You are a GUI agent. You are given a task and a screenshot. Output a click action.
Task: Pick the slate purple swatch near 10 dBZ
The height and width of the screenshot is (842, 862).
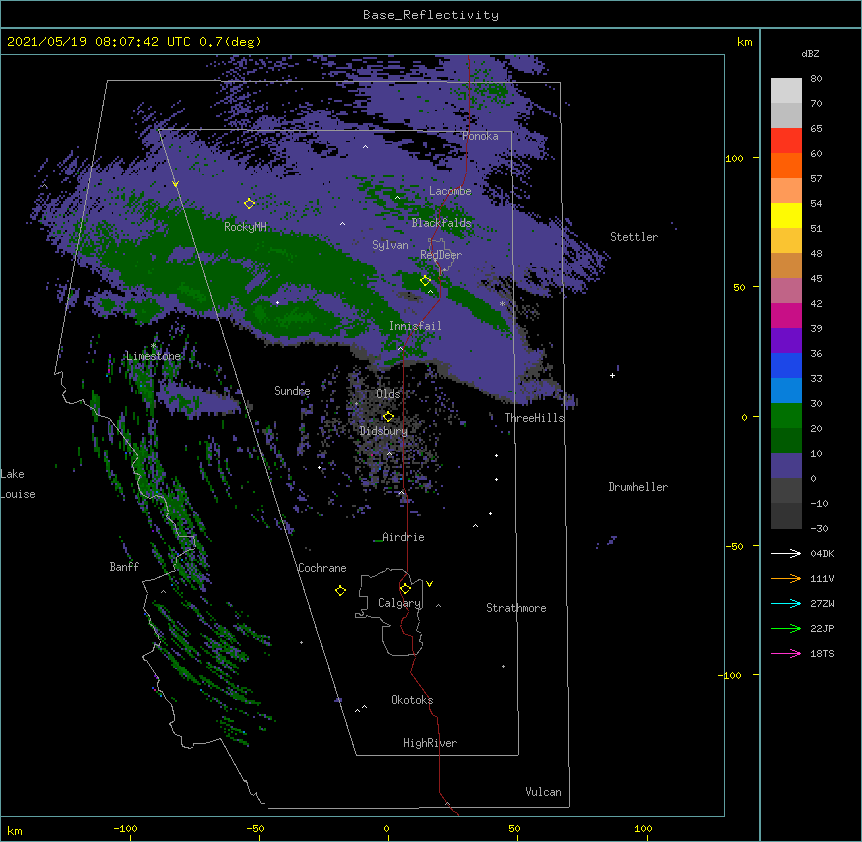(786, 466)
